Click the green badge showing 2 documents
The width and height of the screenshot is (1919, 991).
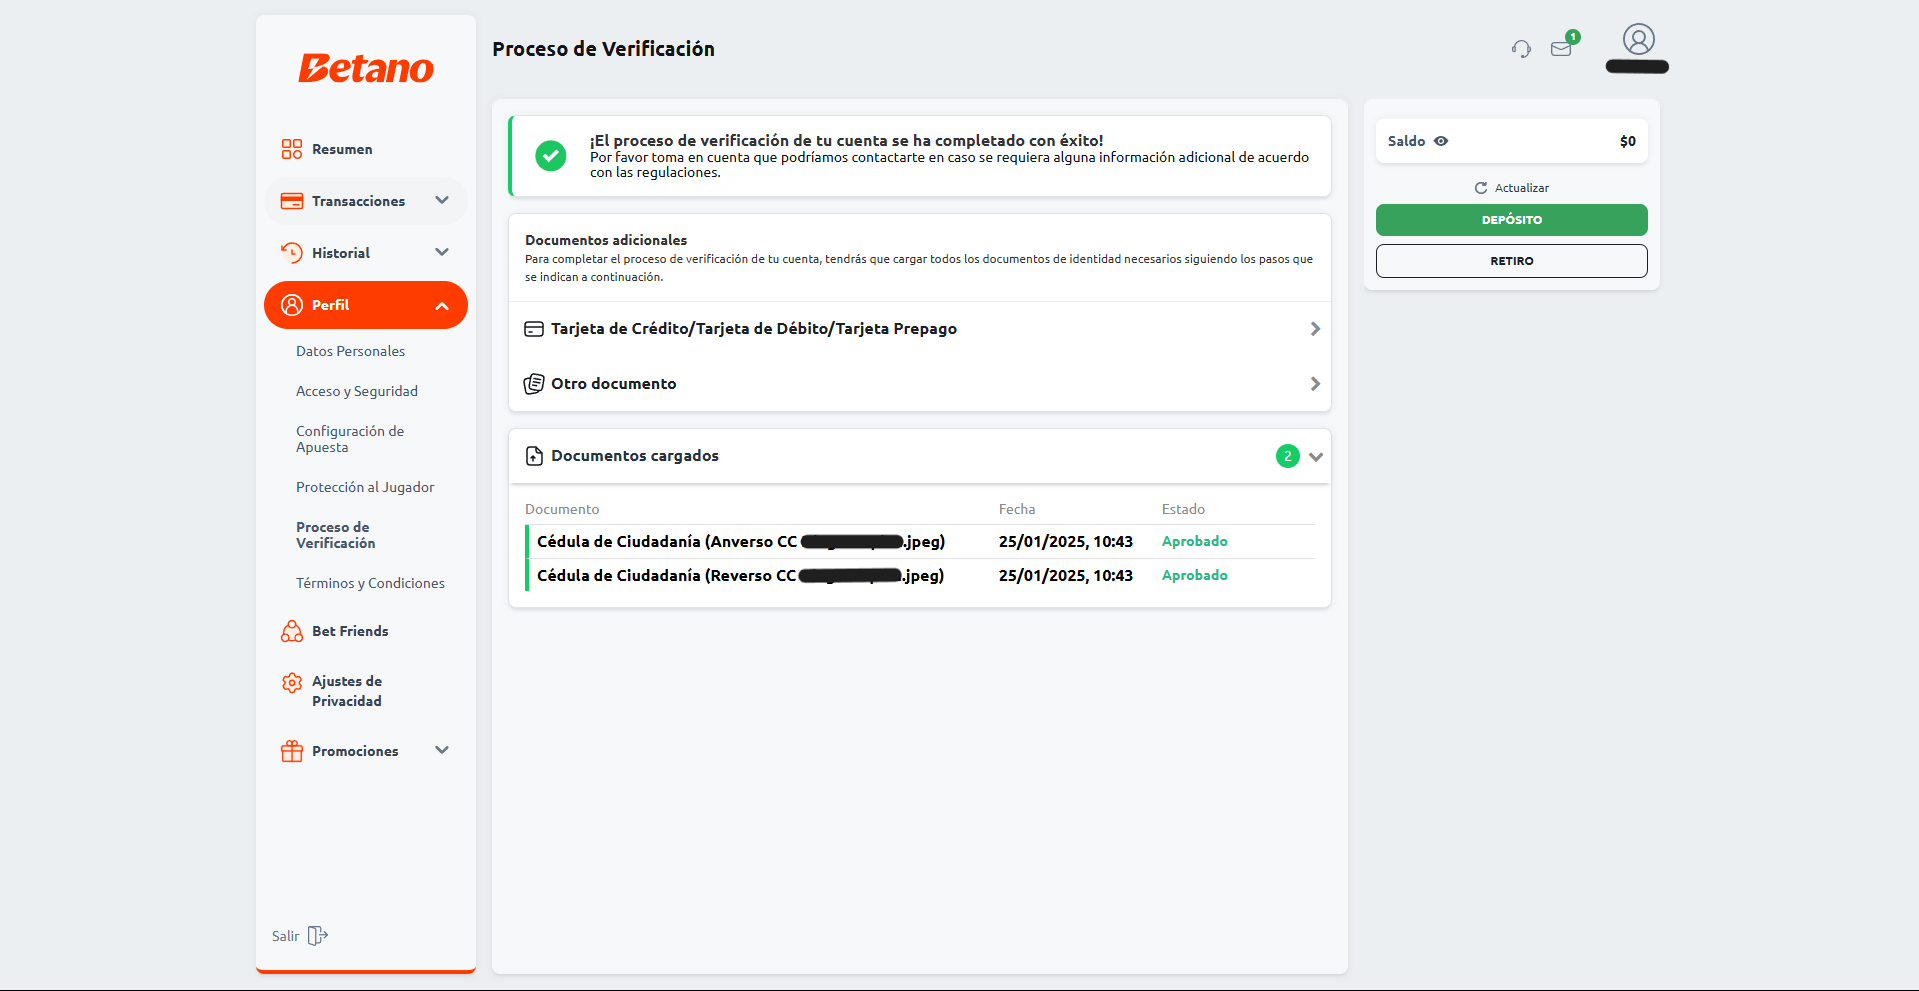[1288, 456]
